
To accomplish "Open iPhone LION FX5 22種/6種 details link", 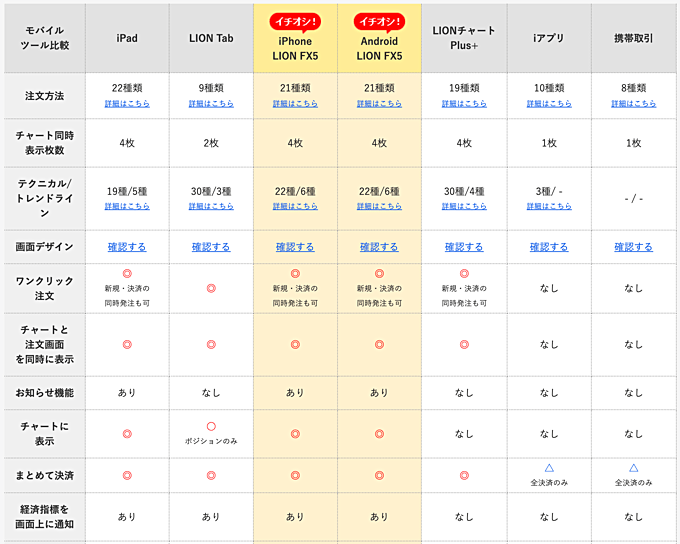I will click(295, 206).
